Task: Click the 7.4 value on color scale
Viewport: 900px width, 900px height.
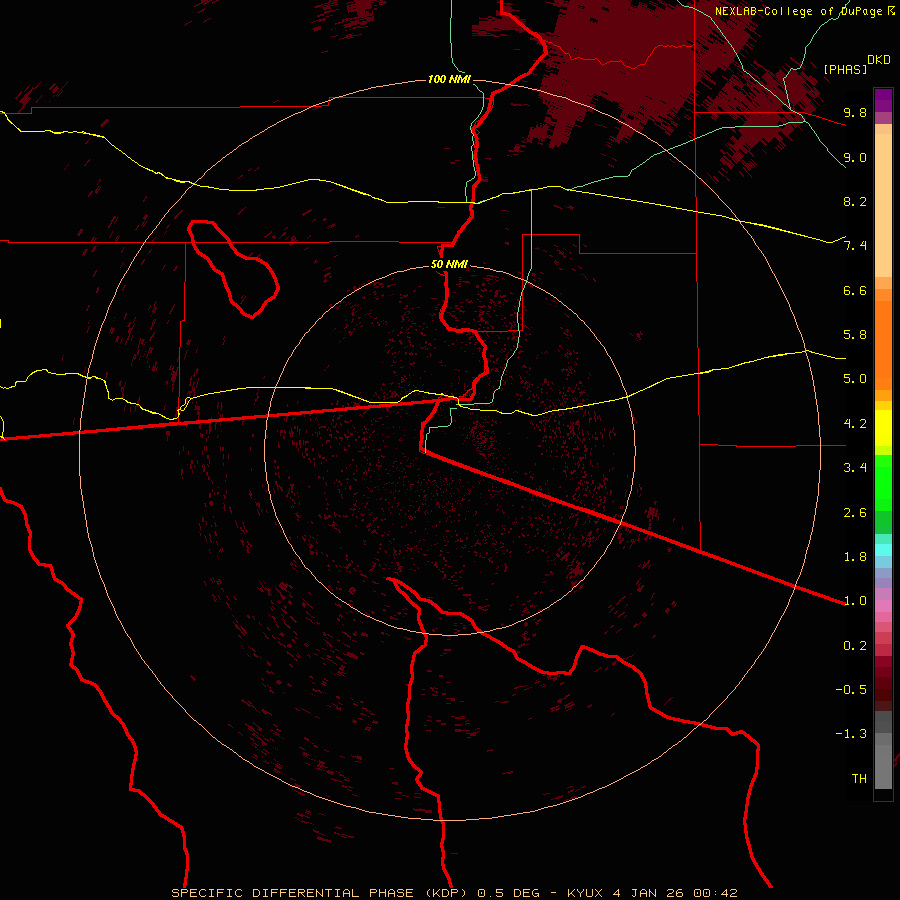Action: tap(855, 246)
